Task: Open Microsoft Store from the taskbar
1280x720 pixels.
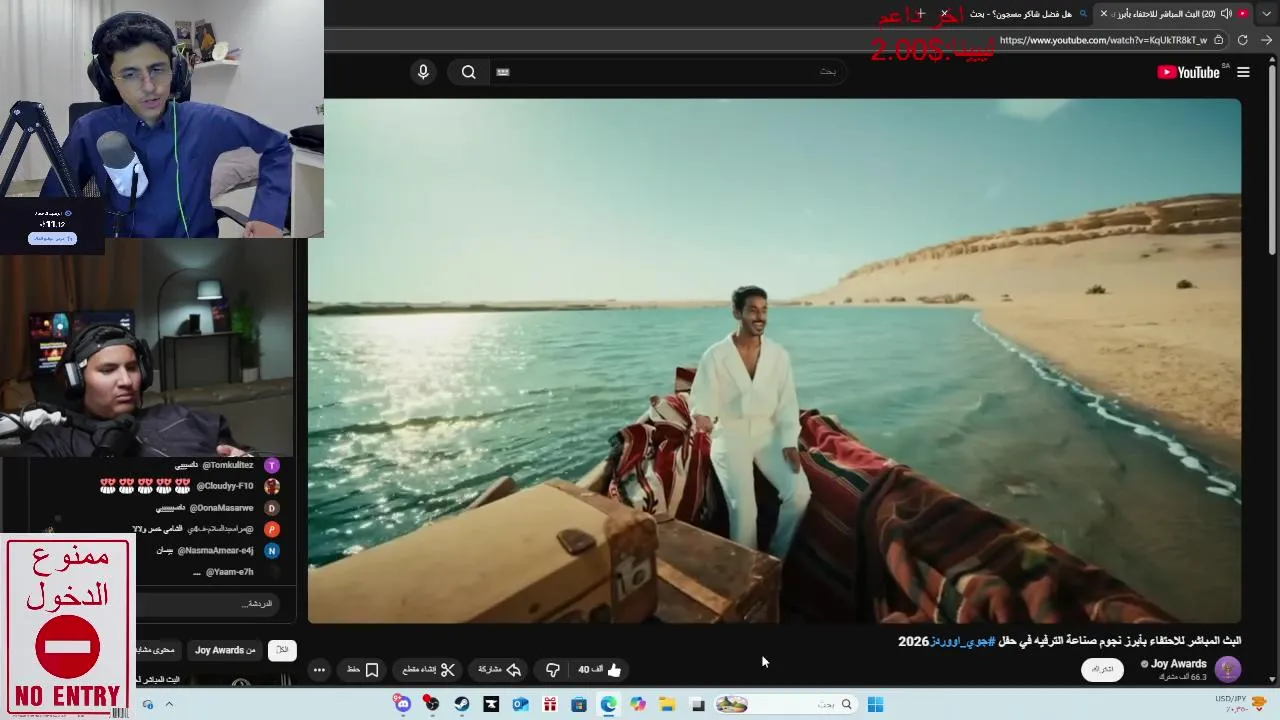Action: (579, 704)
